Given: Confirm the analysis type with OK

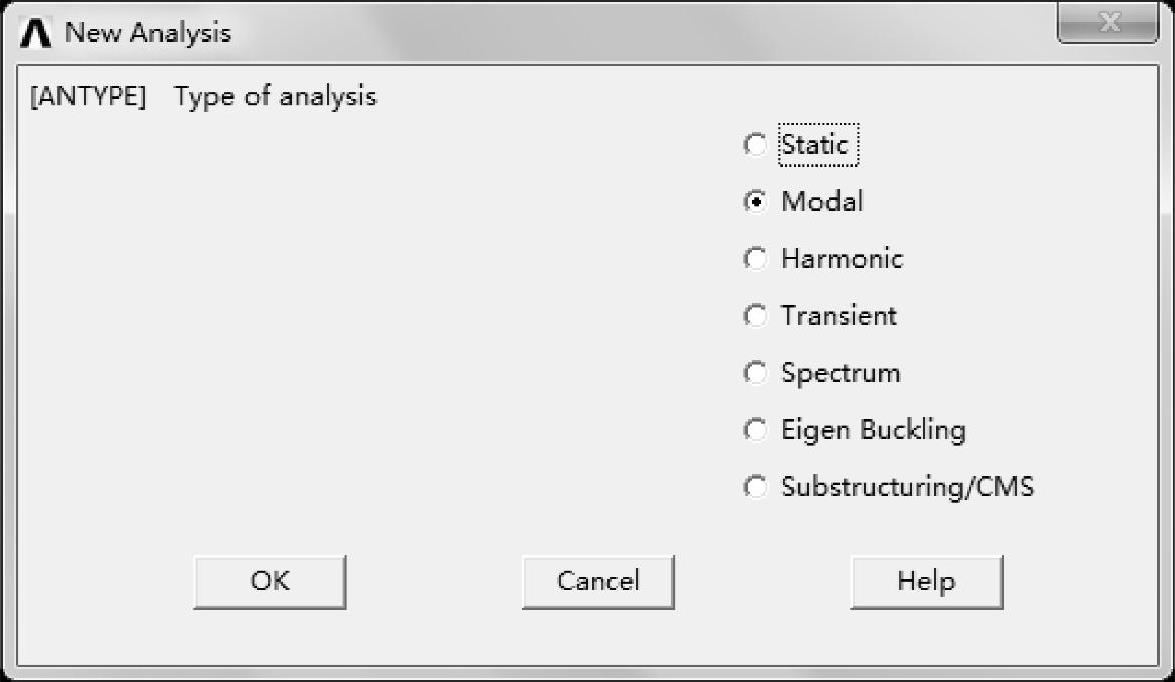Looking at the screenshot, I should (x=270, y=581).
